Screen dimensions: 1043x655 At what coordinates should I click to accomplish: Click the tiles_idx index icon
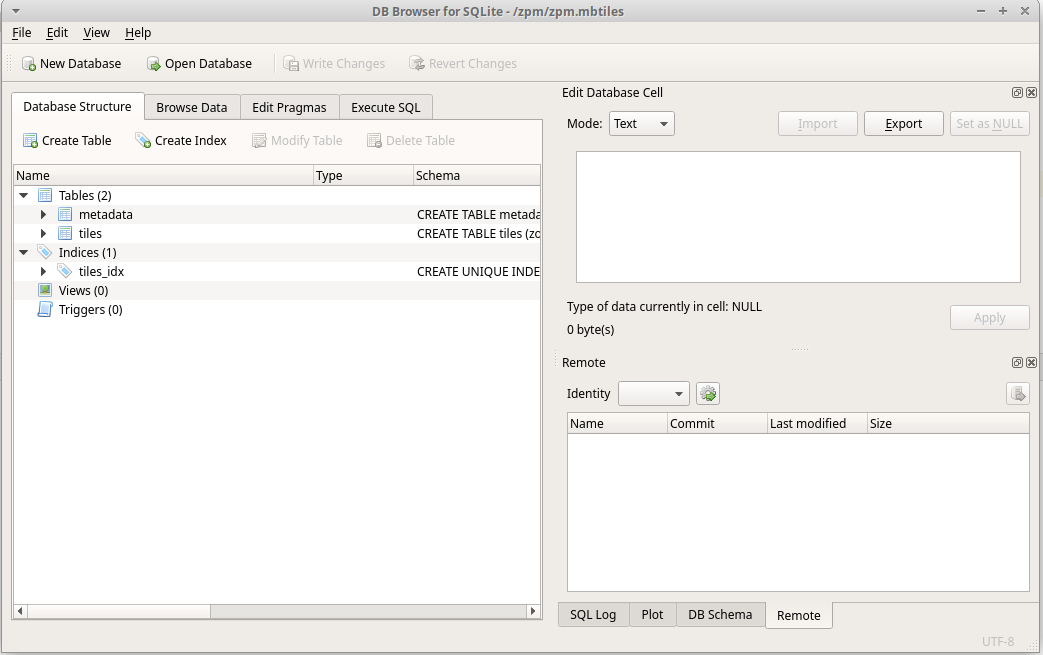pos(65,271)
